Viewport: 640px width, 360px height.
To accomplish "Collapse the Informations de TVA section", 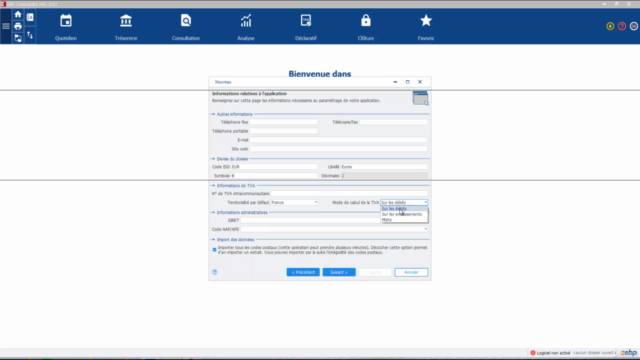I will (x=213, y=186).
